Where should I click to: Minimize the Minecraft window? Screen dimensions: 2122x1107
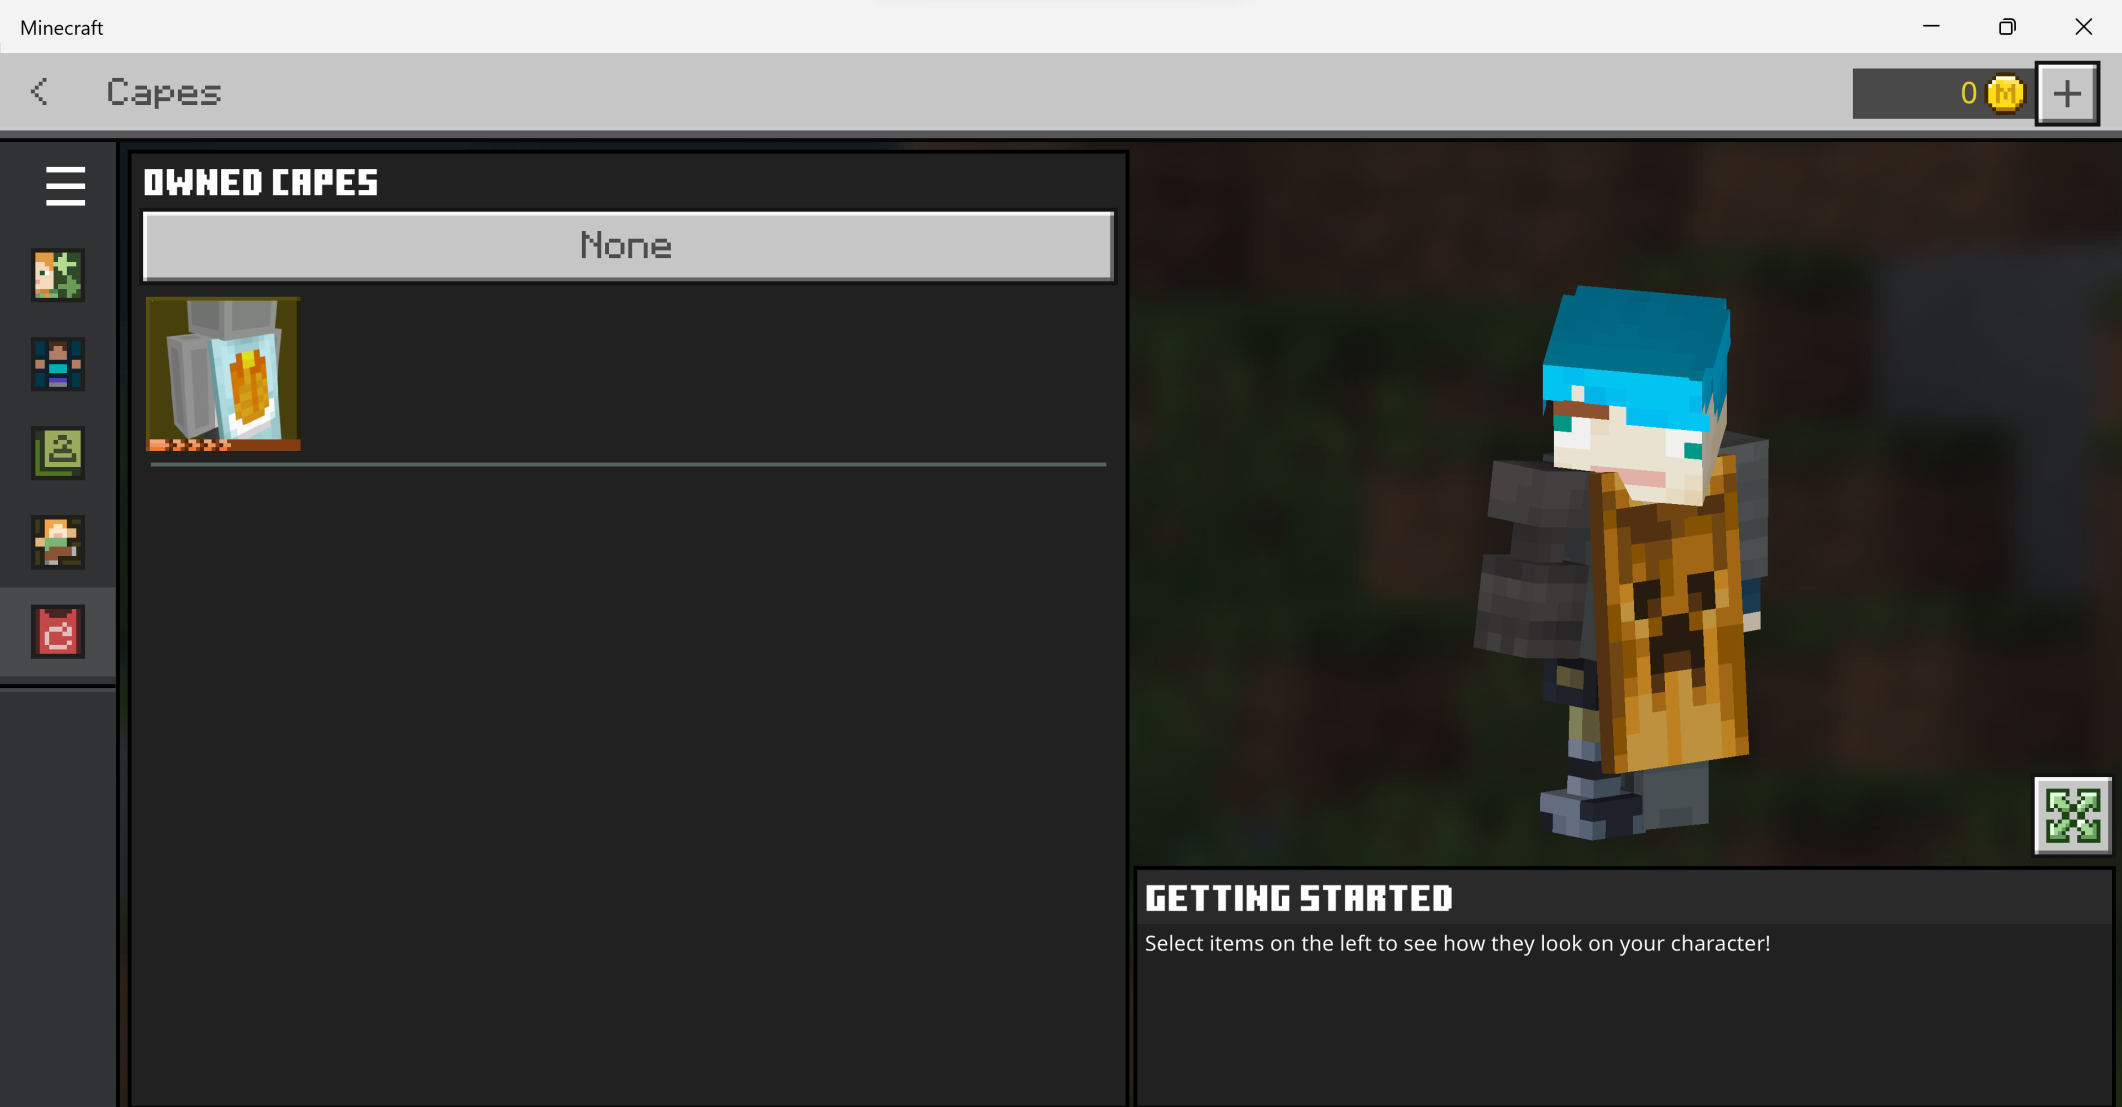tap(1931, 27)
